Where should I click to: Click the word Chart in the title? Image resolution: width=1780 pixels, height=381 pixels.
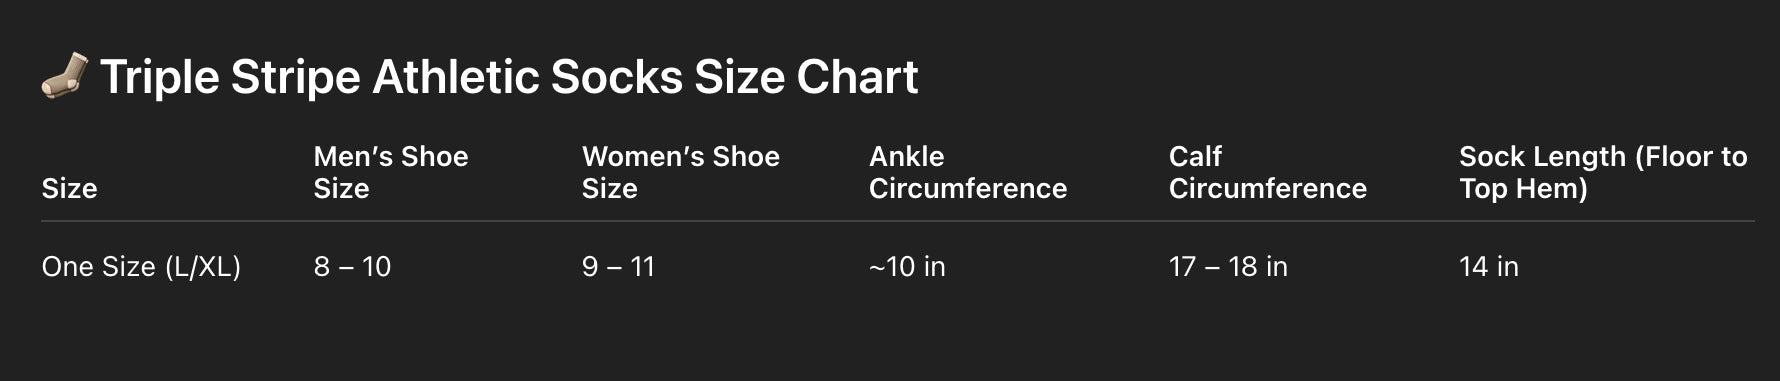(857, 78)
